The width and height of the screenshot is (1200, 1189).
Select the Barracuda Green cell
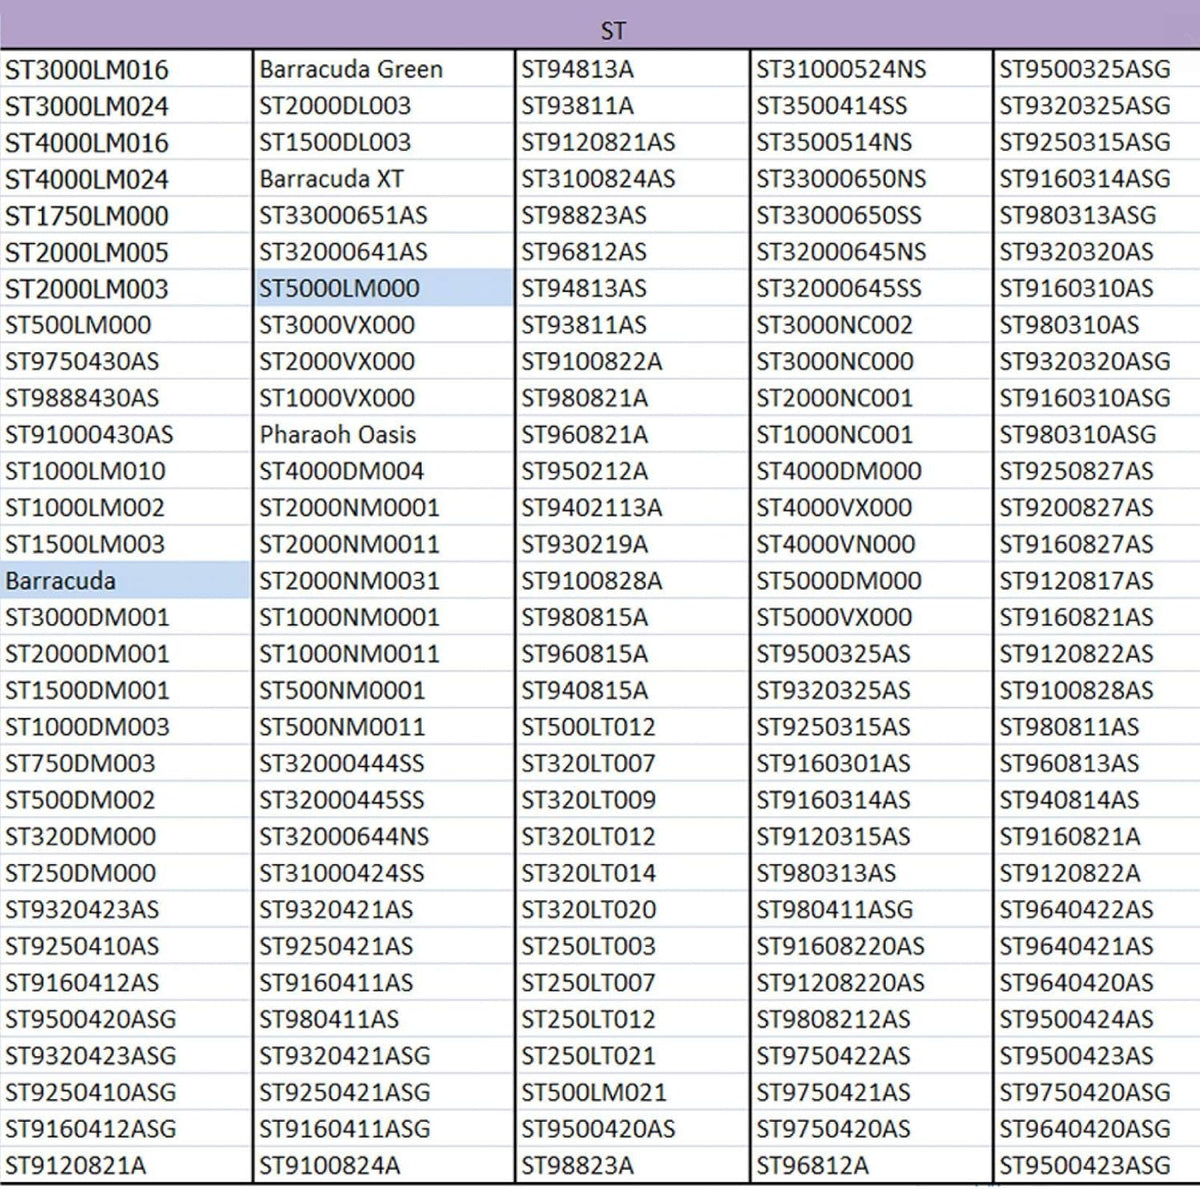pyautogui.click(x=385, y=69)
